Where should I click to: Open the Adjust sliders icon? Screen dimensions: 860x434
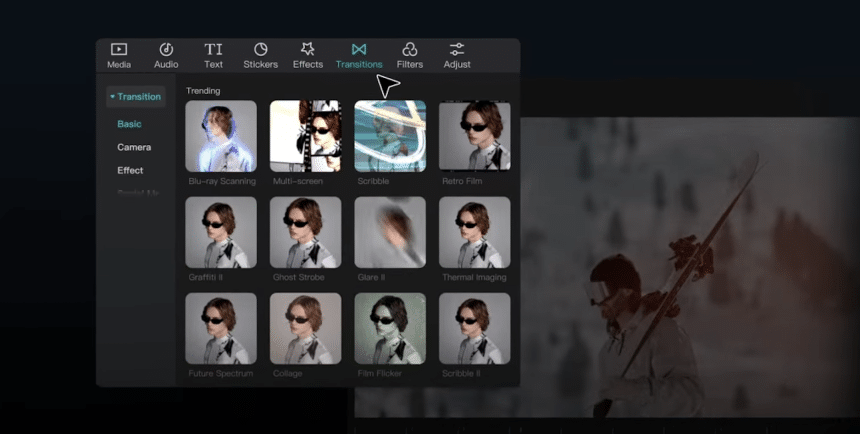[x=457, y=50]
